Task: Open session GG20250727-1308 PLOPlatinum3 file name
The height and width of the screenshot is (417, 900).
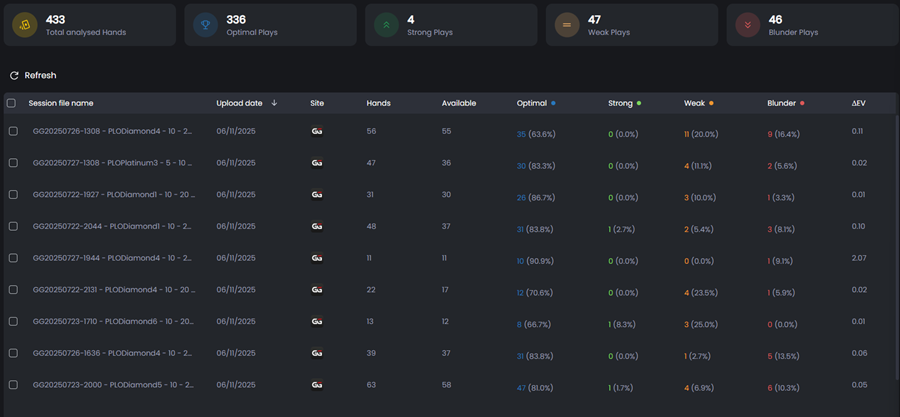Action: click(x=112, y=163)
